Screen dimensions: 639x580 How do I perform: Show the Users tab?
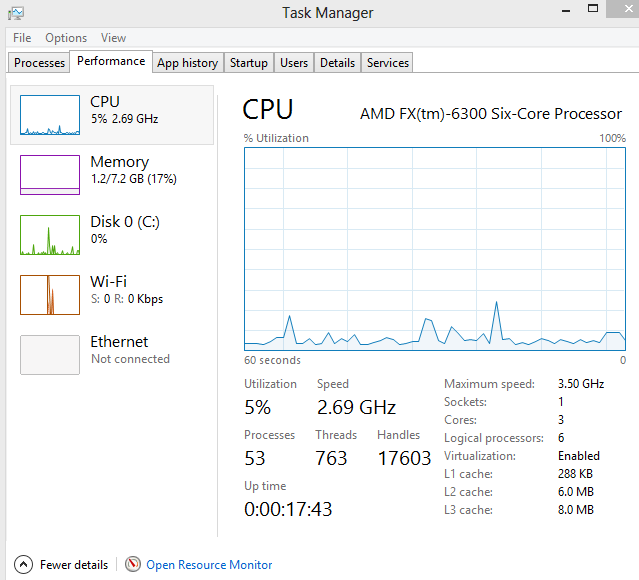click(x=294, y=63)
